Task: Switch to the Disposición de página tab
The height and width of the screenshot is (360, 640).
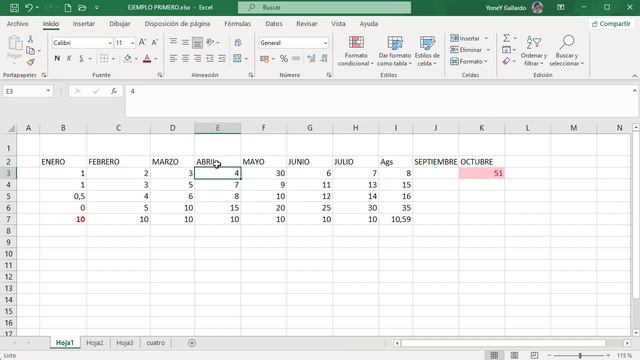Action: pyautogui.click(x=177, y=24)
